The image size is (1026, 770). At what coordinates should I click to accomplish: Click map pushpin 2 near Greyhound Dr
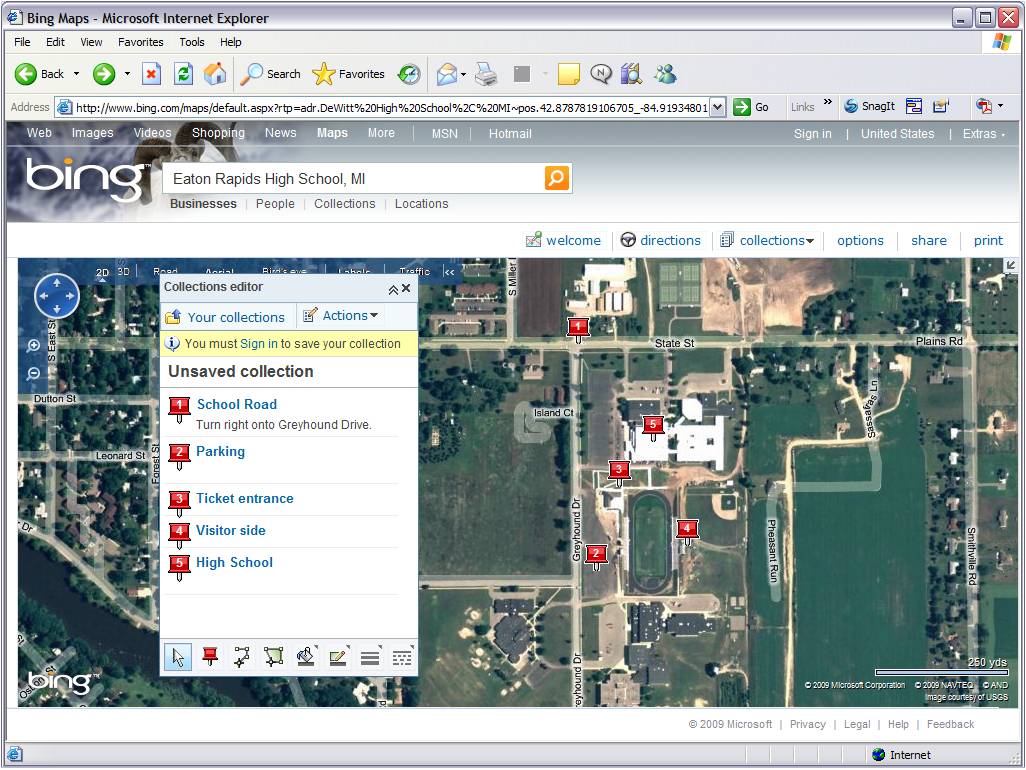[x=596, y=557]
